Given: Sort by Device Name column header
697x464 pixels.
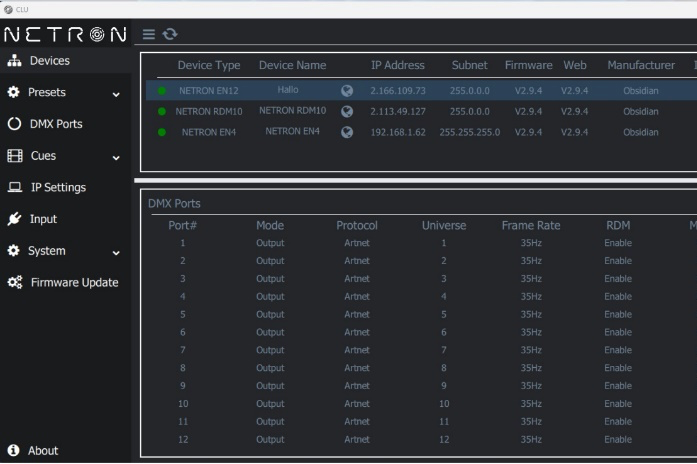Looking at the screenshot, I should [292, 65].
